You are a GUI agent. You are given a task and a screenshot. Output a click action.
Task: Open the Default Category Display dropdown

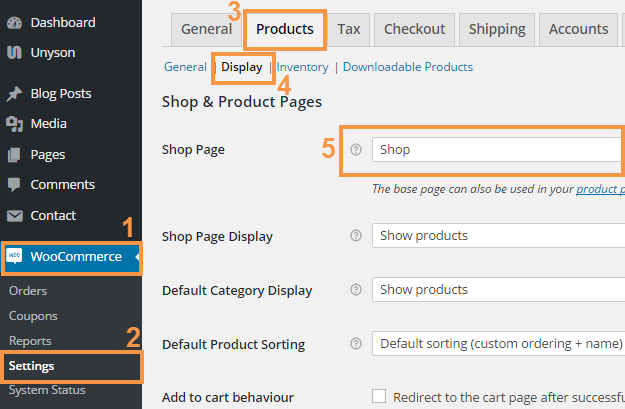click(498, 289)
